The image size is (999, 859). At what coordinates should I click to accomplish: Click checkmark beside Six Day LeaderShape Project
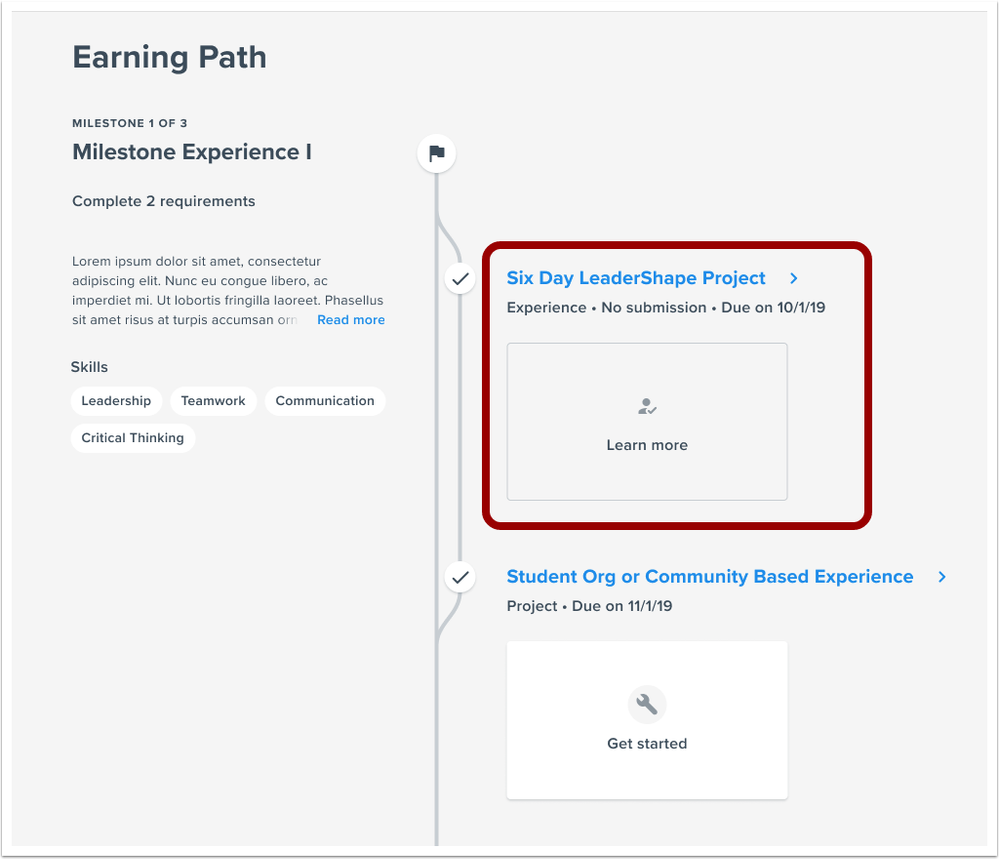[460, 279]
